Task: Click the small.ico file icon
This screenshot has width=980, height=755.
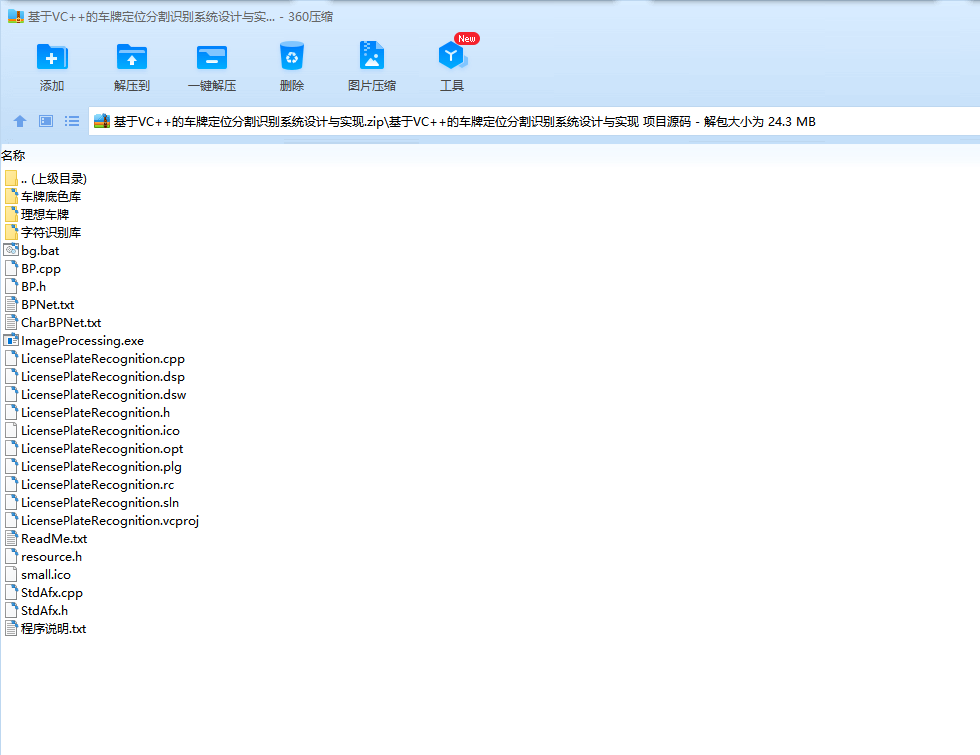Action: pos(11,575)
